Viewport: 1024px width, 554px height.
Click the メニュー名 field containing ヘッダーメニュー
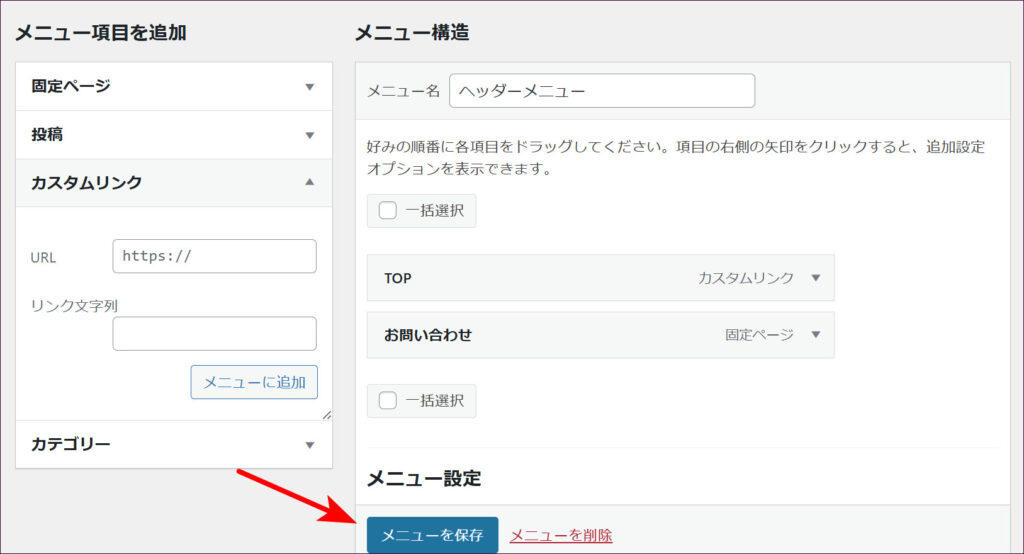click(602, 91)
